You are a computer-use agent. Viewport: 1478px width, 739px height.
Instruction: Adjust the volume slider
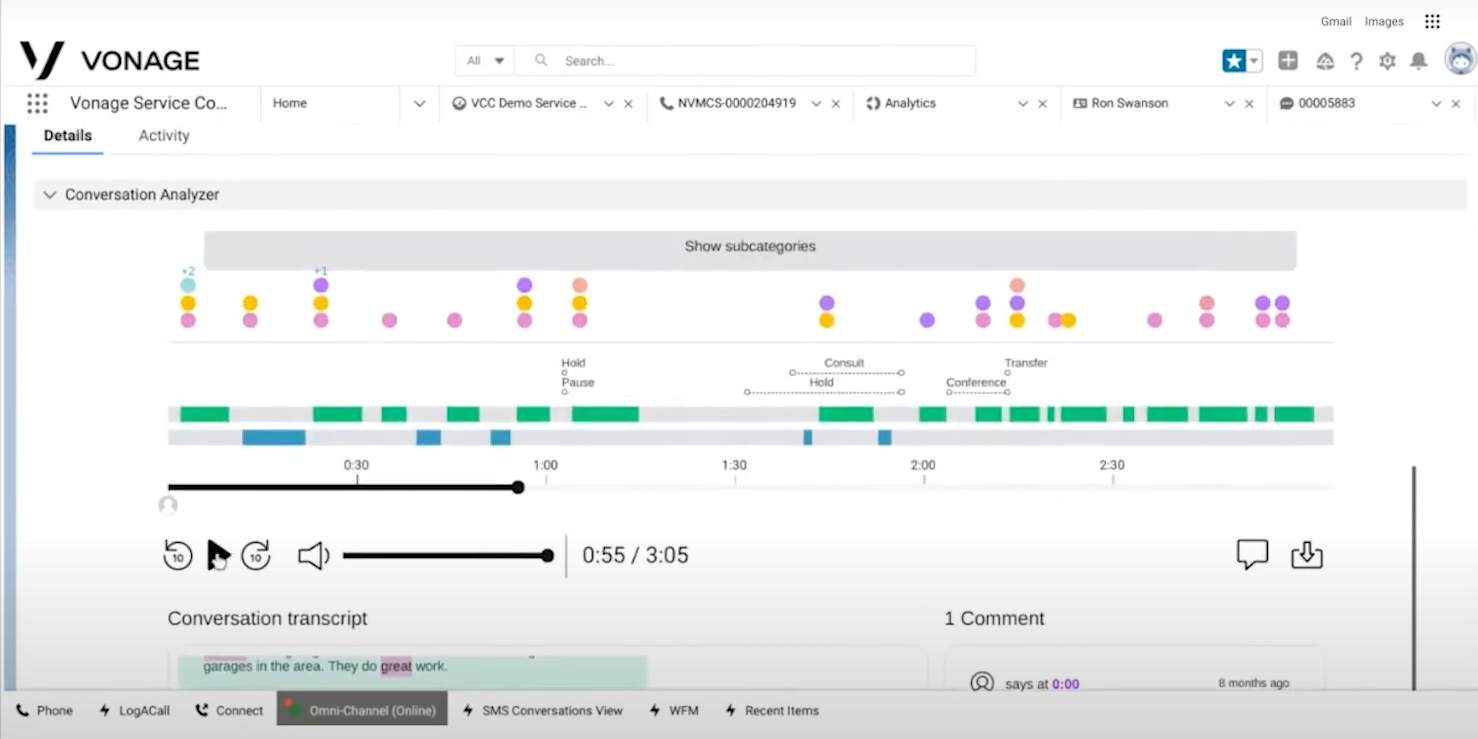(x=448, y=556)
